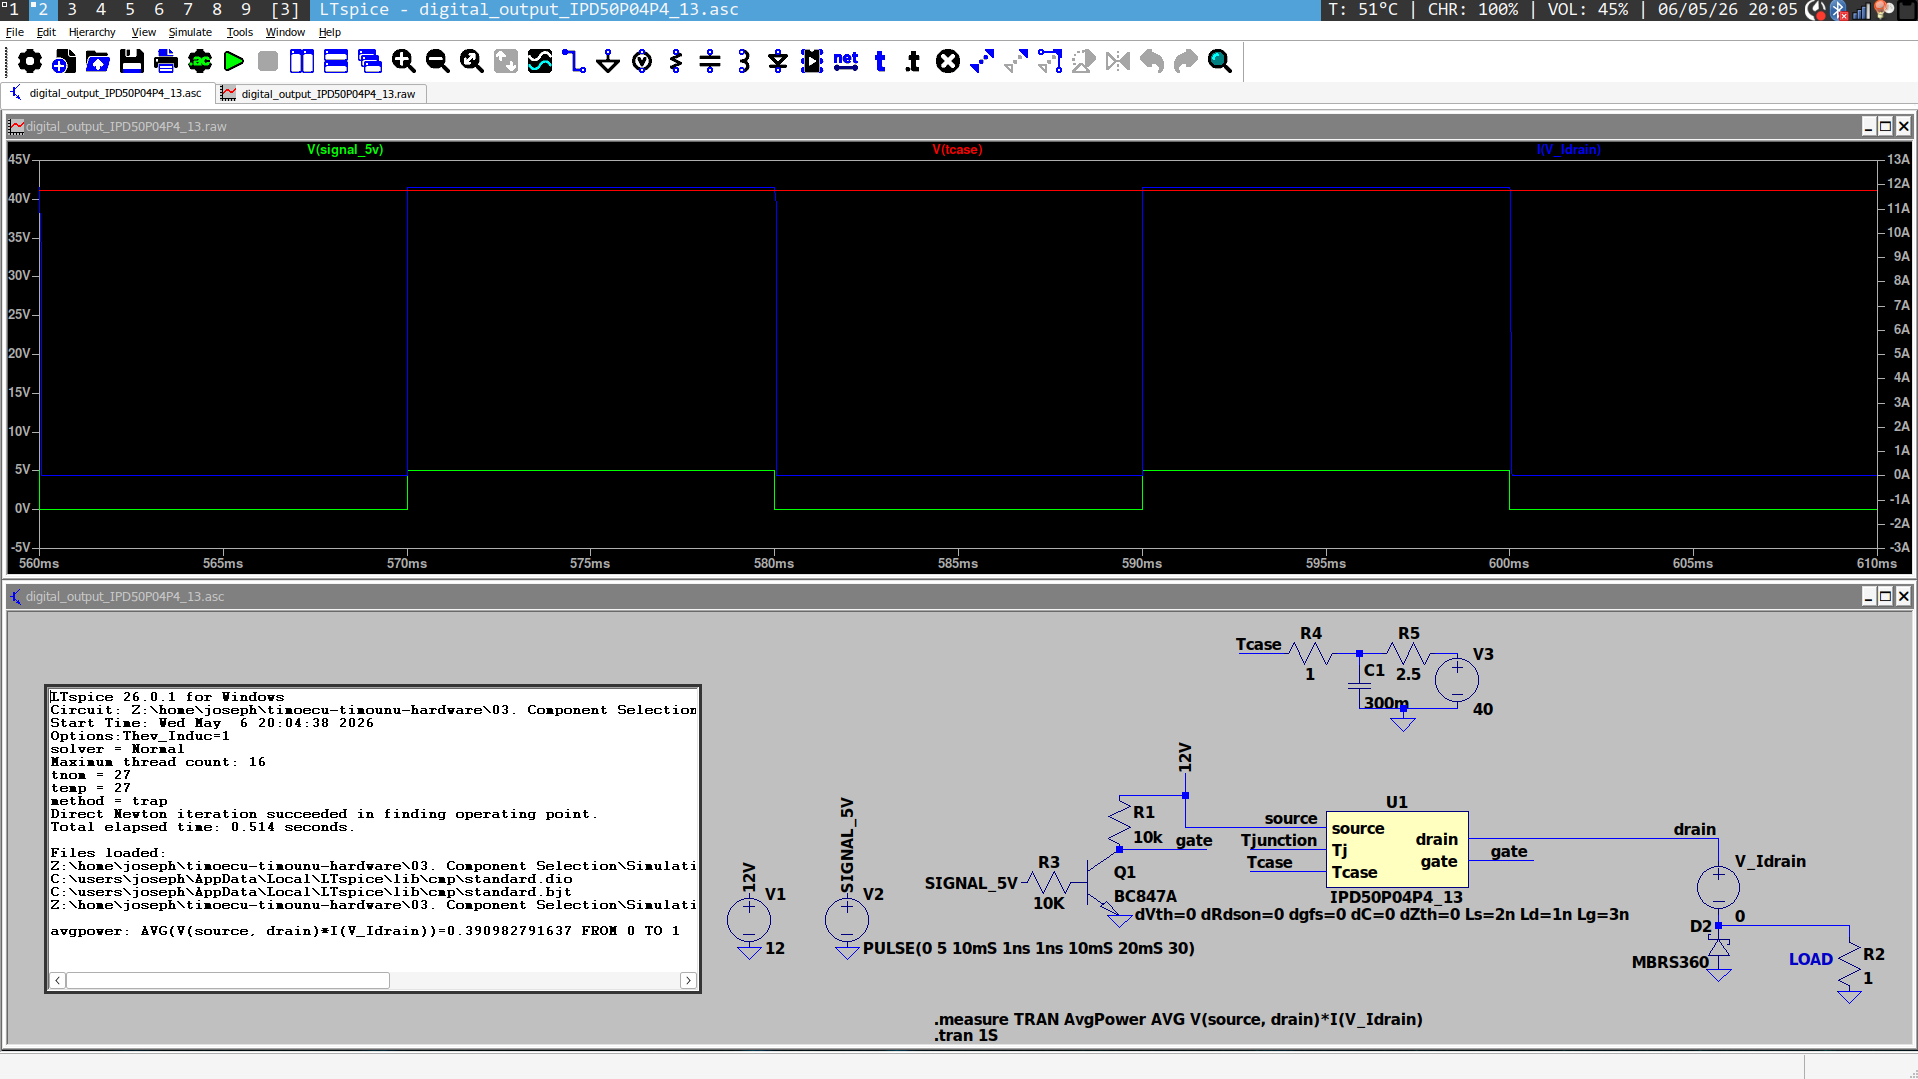Click the VOL: 45% indicator in top bar

coord(1588,9)
